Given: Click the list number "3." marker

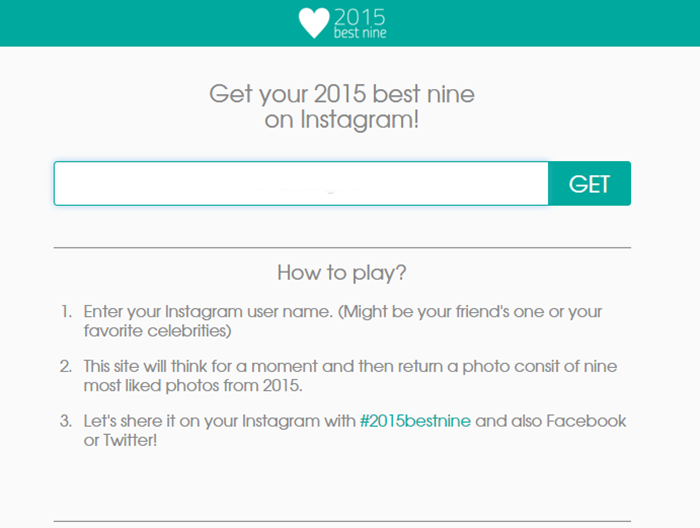Looking at the screenshot, I should tap(66, 421).
